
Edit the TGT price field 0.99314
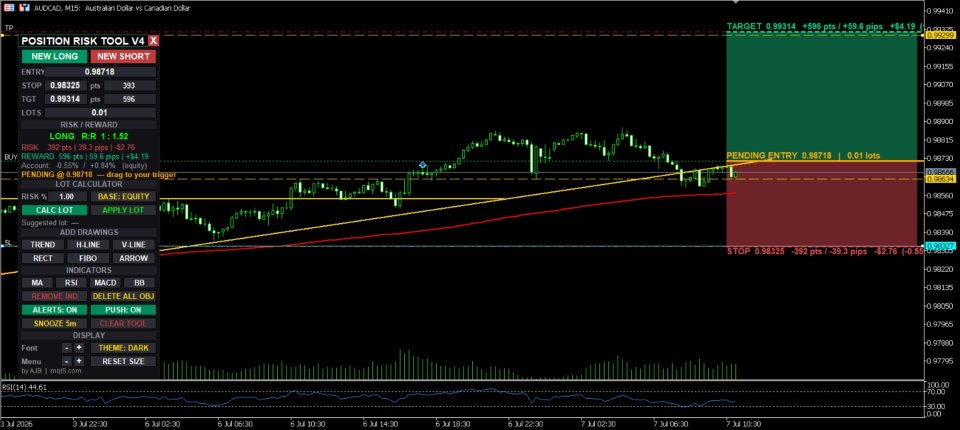coord(66,99)
